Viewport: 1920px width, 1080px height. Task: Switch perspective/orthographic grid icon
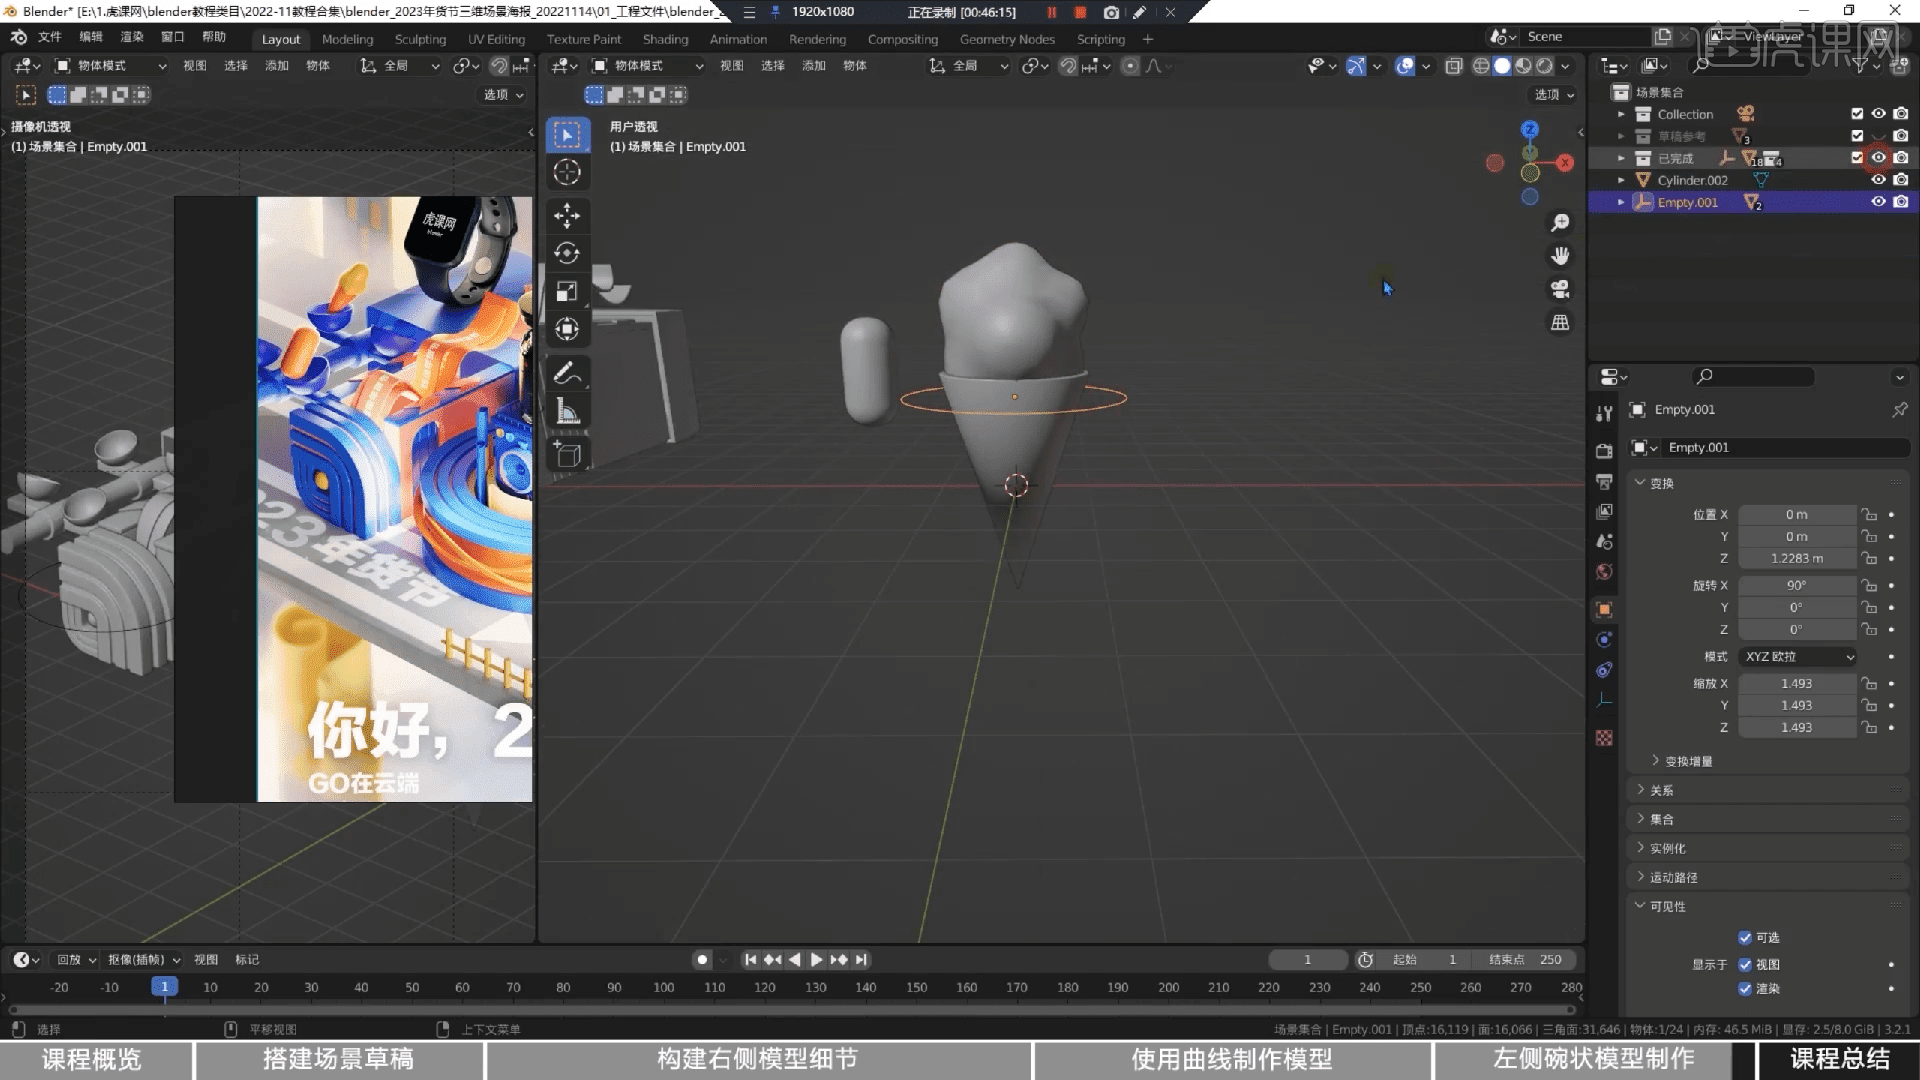(x=1560, y=322)
